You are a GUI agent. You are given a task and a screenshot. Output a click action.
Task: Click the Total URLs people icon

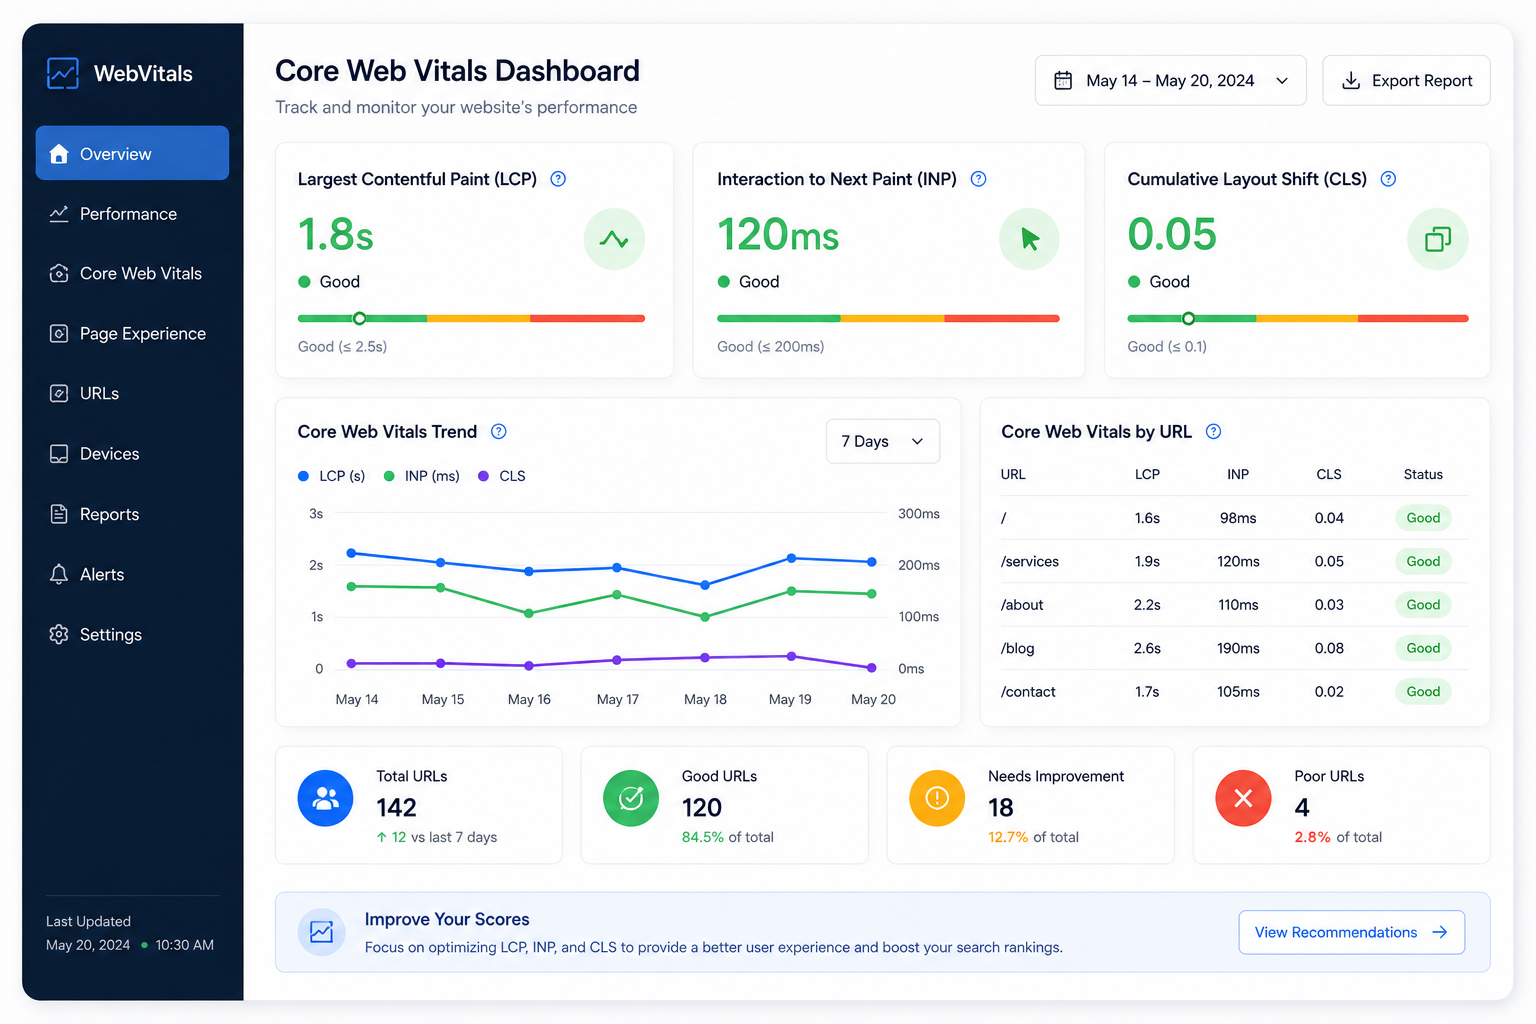[x=325, y=798]
